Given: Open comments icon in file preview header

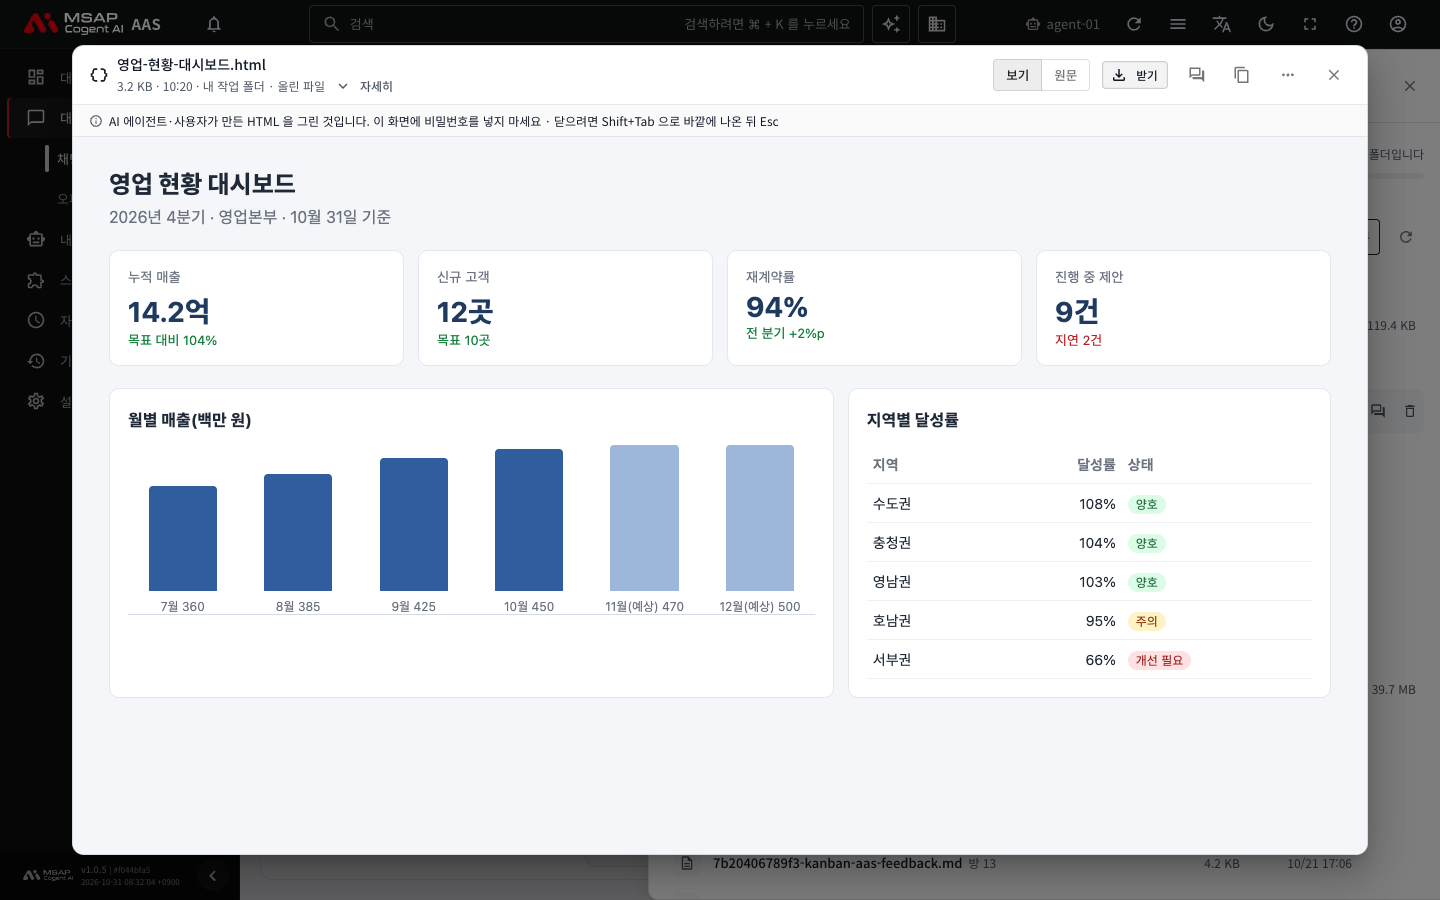Looking at the screenshot, I should 1196,75.
